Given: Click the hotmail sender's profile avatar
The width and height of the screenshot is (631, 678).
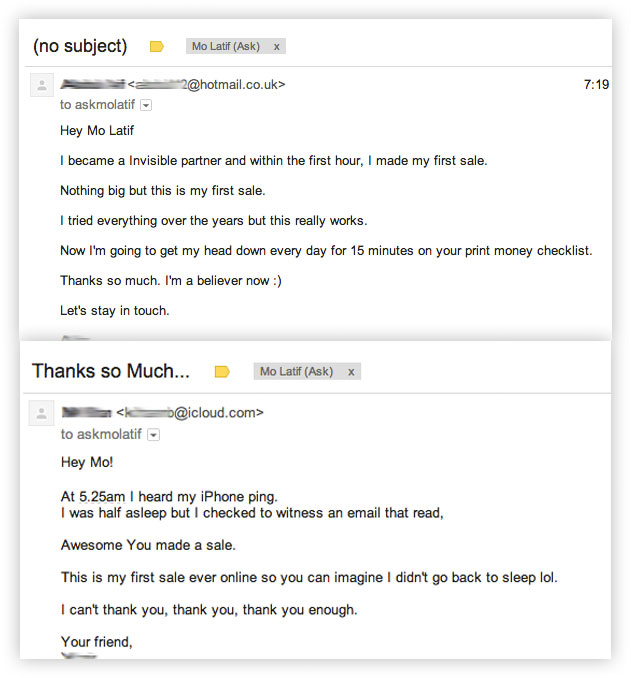Looking at the screenshot, I should click(x=42, y=86).
